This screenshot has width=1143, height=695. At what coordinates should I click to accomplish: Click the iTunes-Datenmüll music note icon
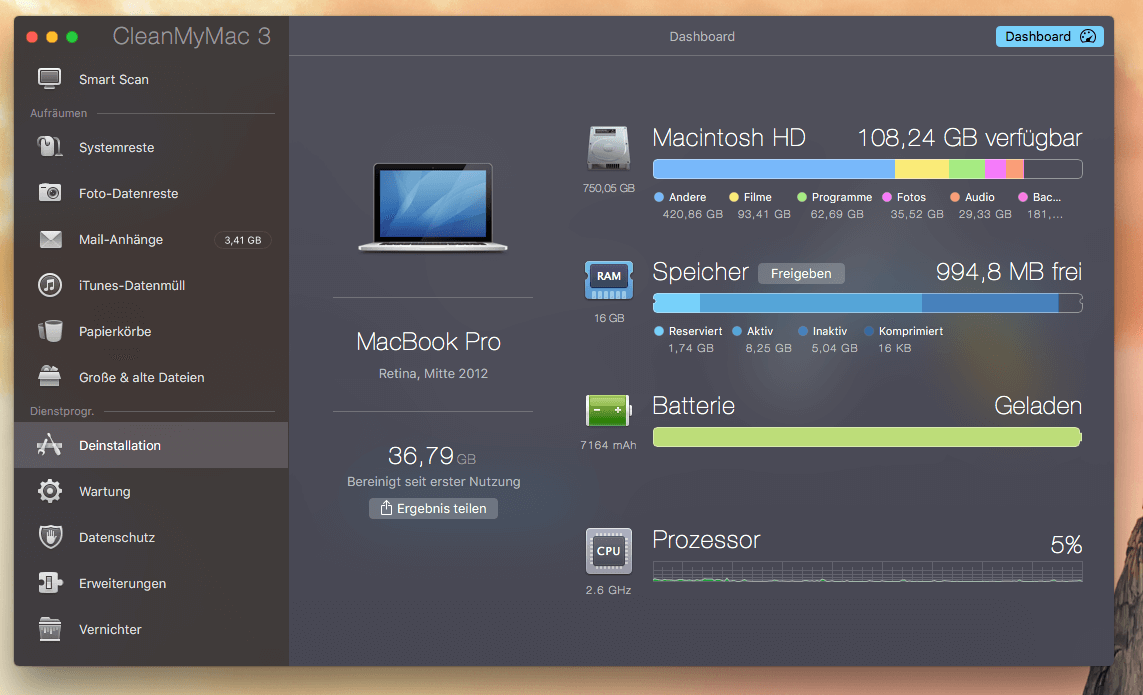coord(50,285)
